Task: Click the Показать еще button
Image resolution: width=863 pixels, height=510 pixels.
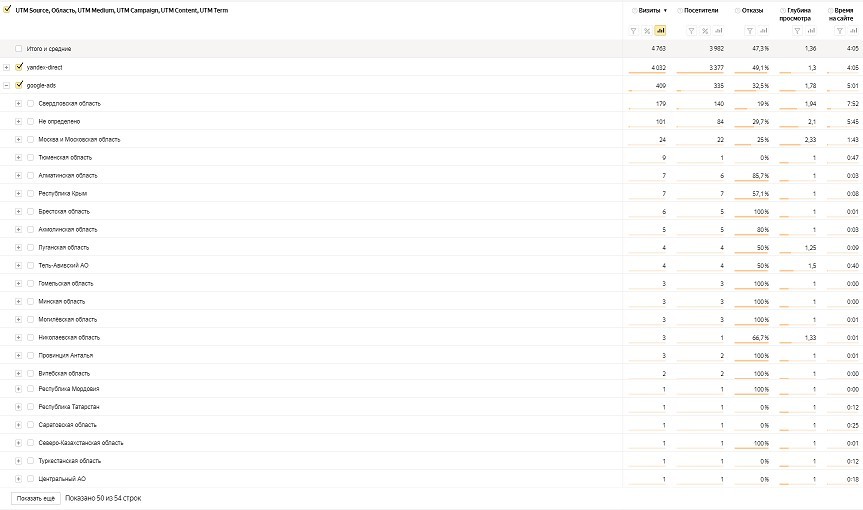Action: (35, 497)
